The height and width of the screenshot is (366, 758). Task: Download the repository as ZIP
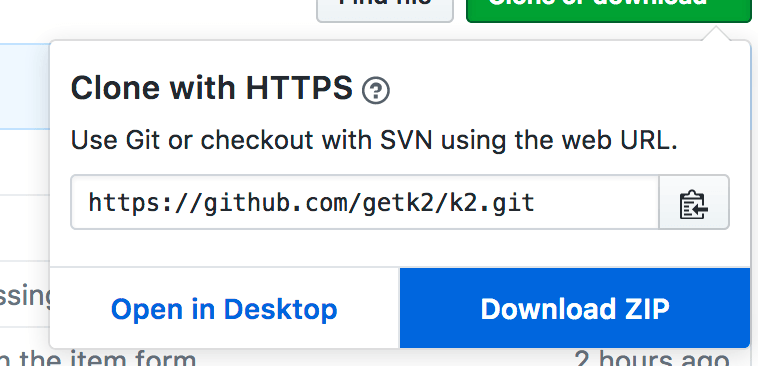click(575, 308)
